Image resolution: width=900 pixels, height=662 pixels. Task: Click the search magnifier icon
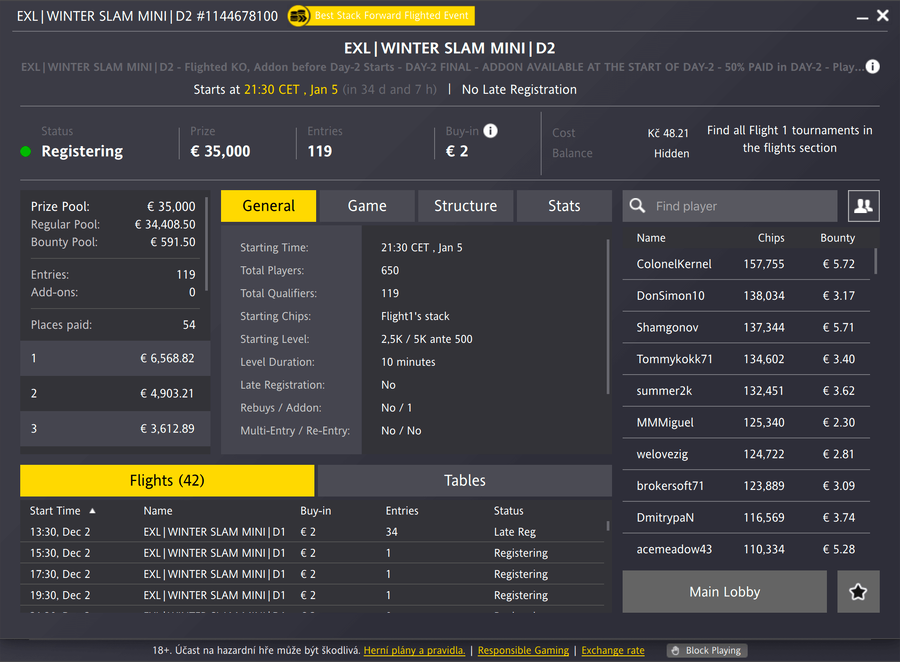(x=637, y=206)
